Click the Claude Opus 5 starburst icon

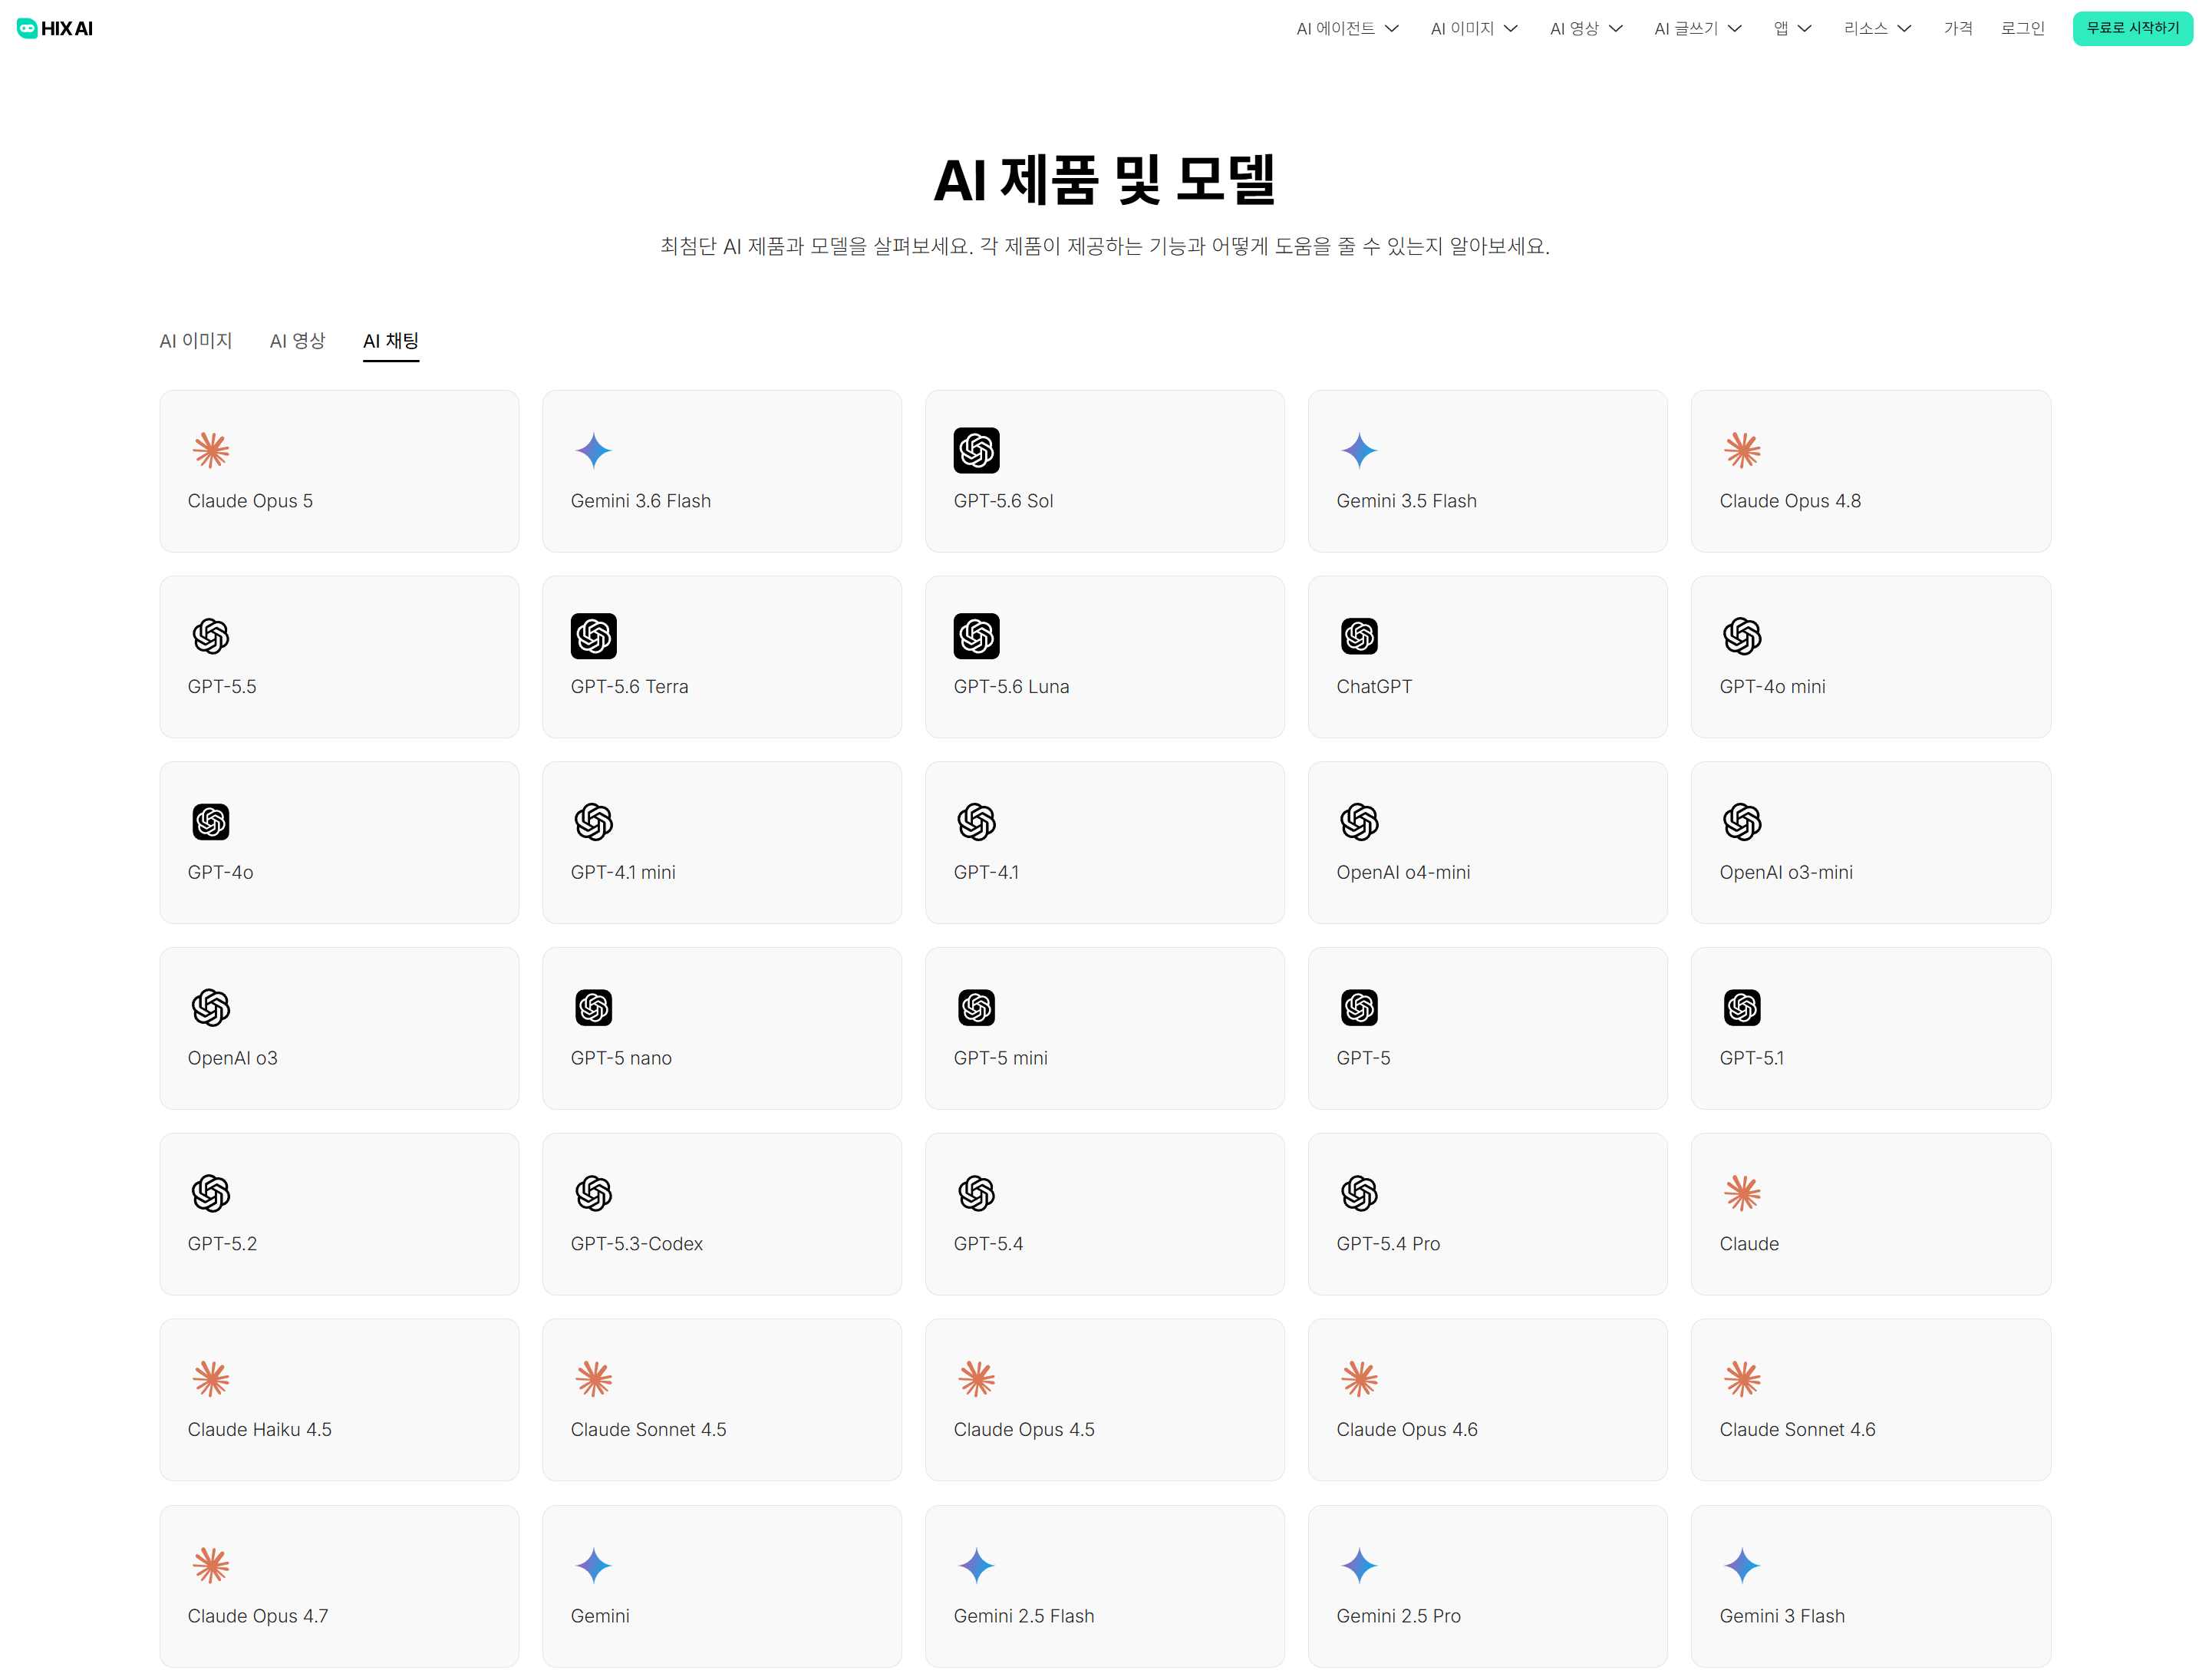[x=211, y=450]
